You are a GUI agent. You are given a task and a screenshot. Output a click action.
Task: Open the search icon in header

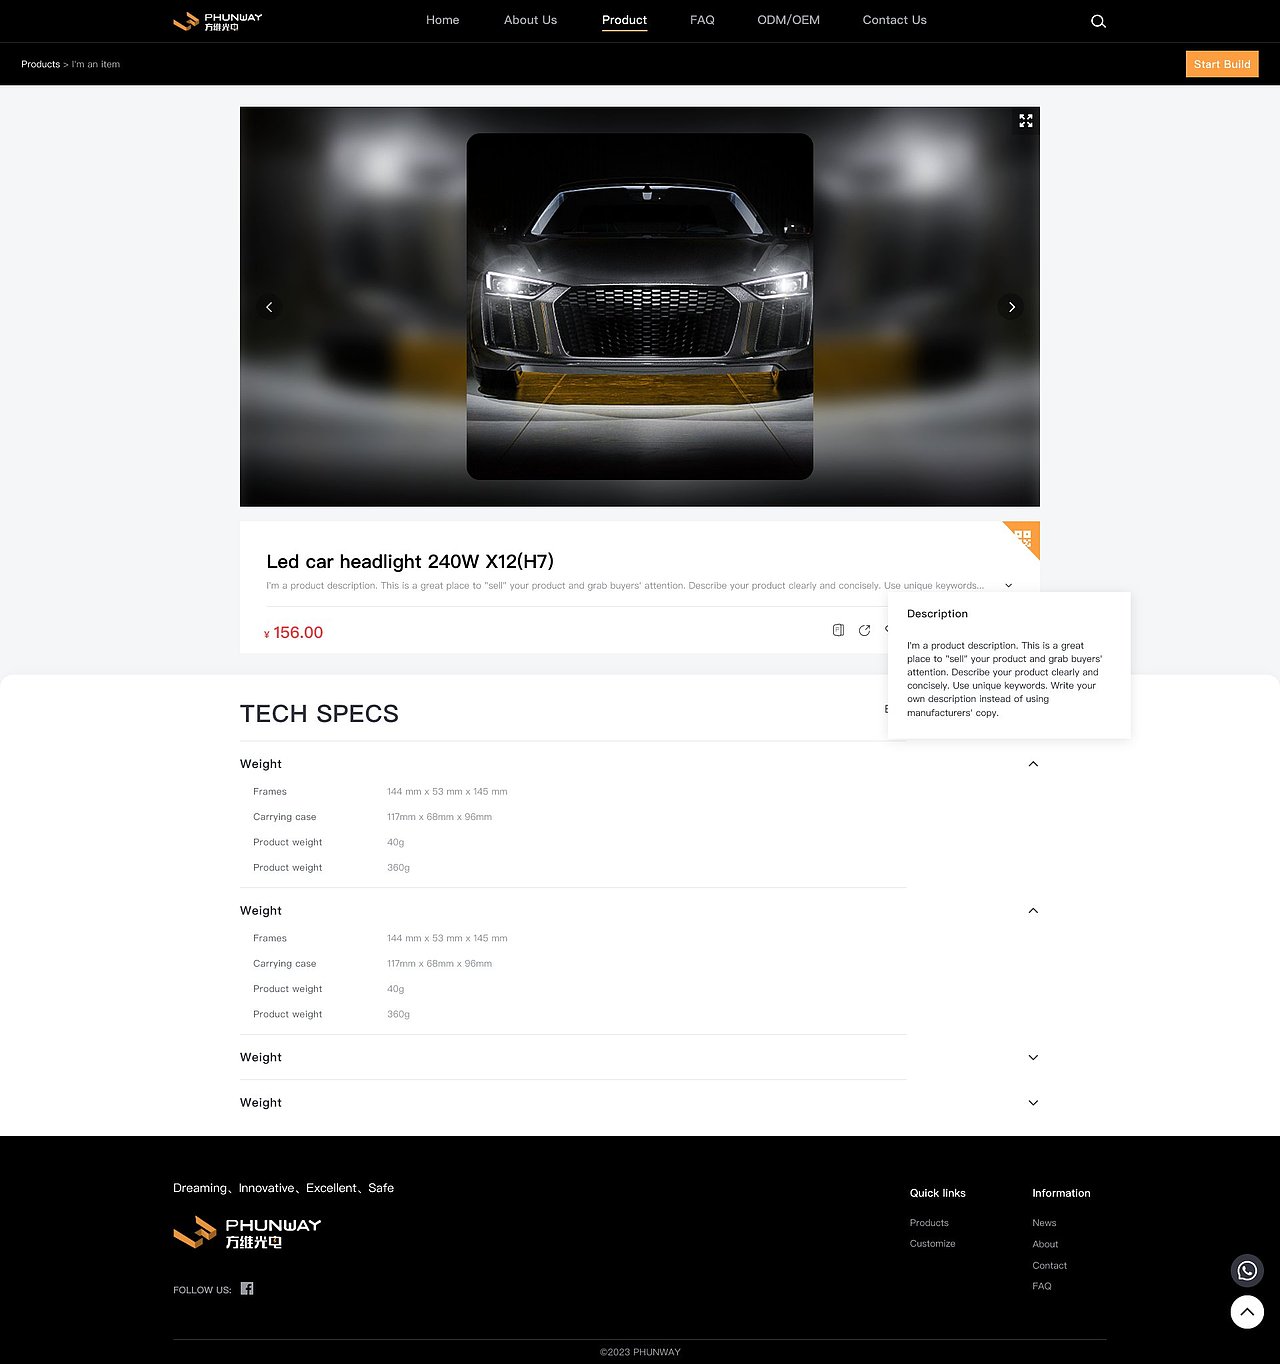click(1098, 21)
